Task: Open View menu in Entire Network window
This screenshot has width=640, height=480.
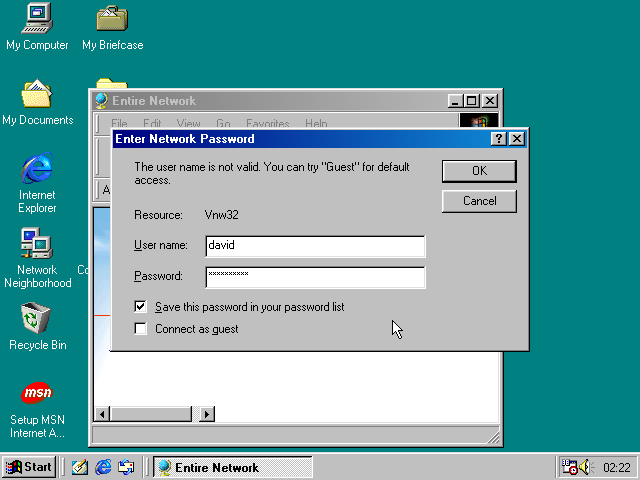Action: (x=188, y=123)
